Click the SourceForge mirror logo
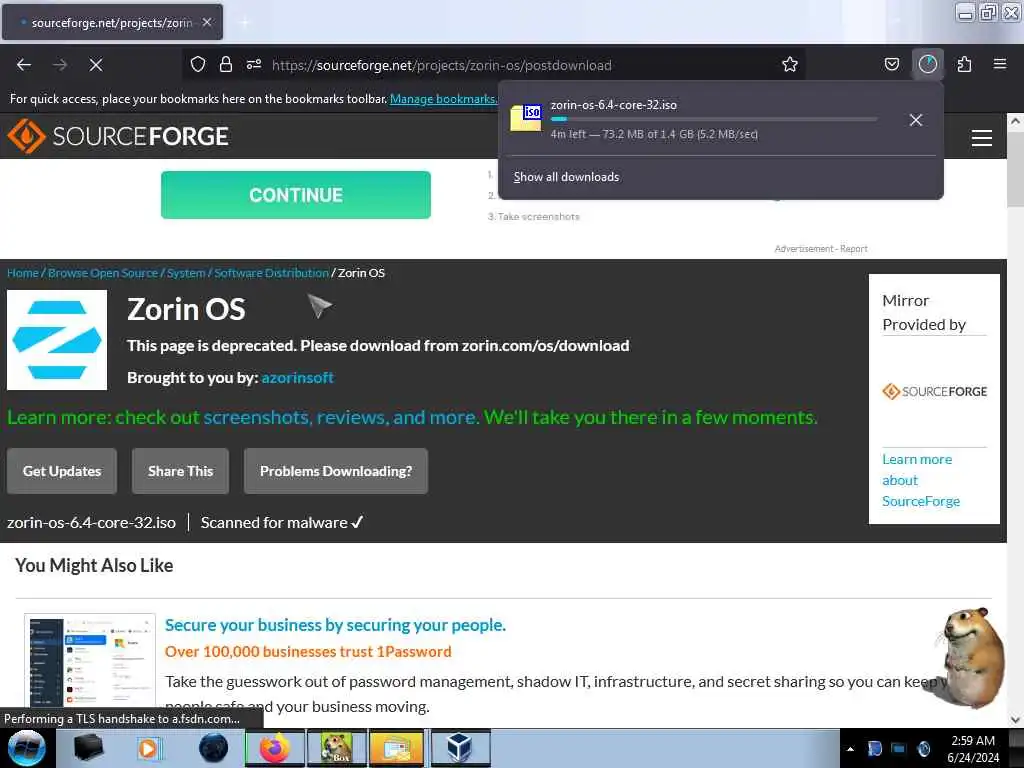Screen dimensions: 1024x768 (935, 391)
